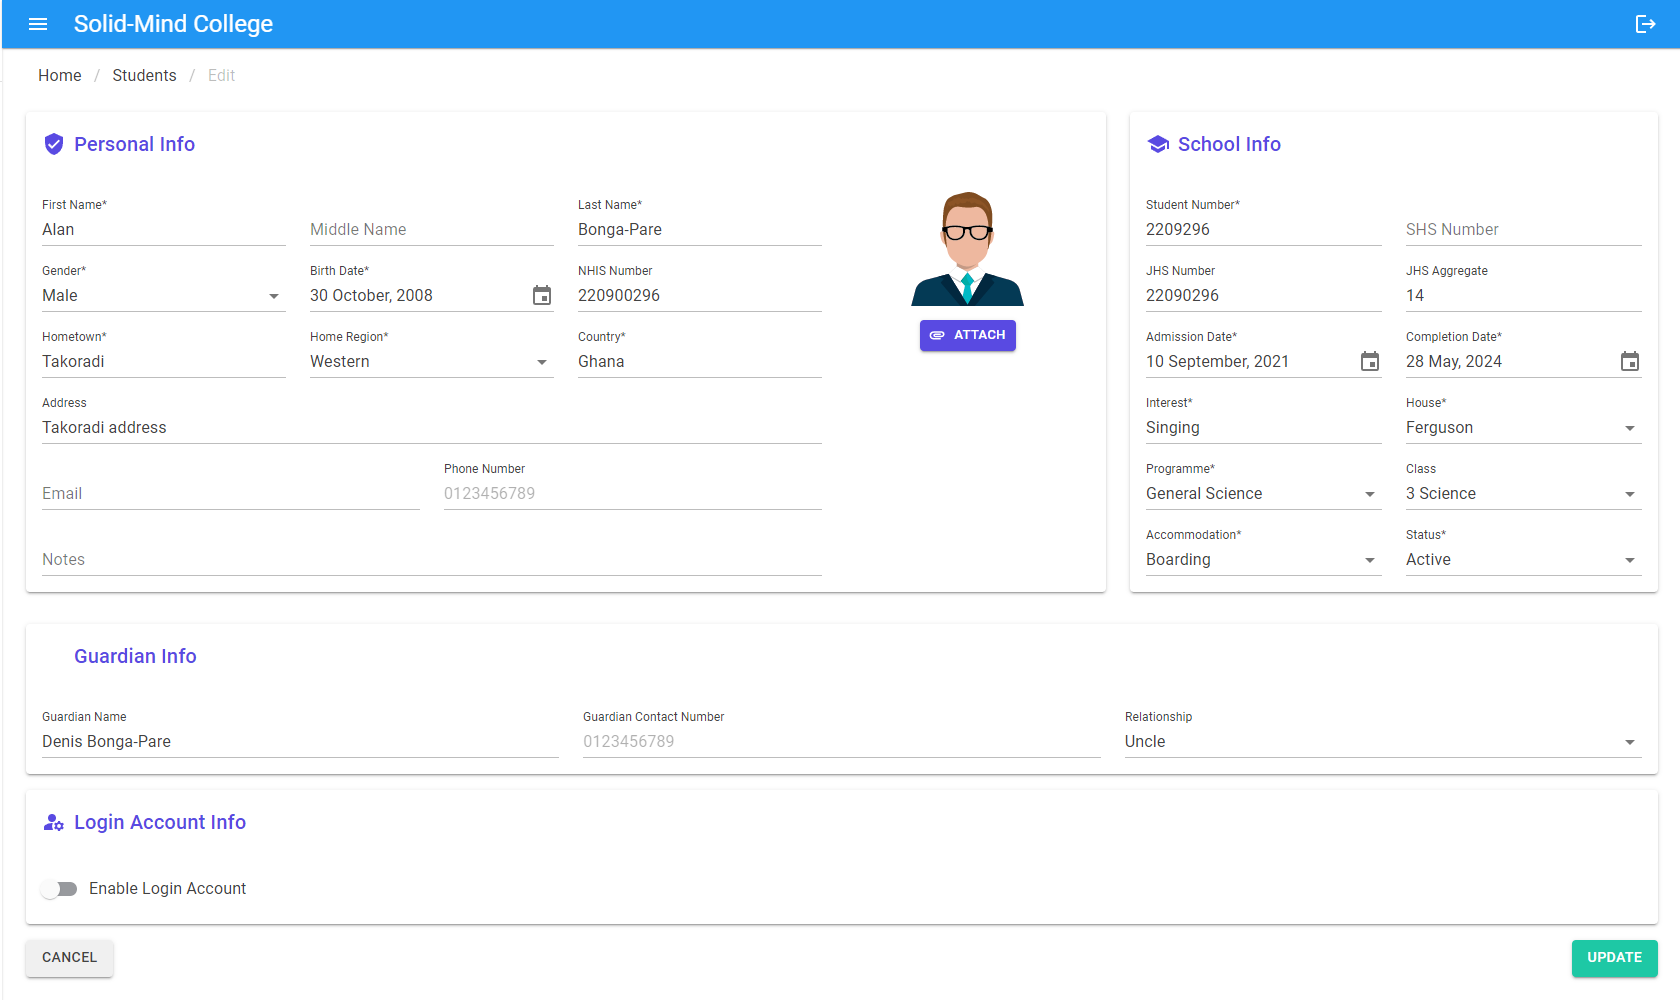Expand the Gender dropdown
The width and height of the screenshot is (1680, 1000).
pyautogui.click(x=164, y=295)
